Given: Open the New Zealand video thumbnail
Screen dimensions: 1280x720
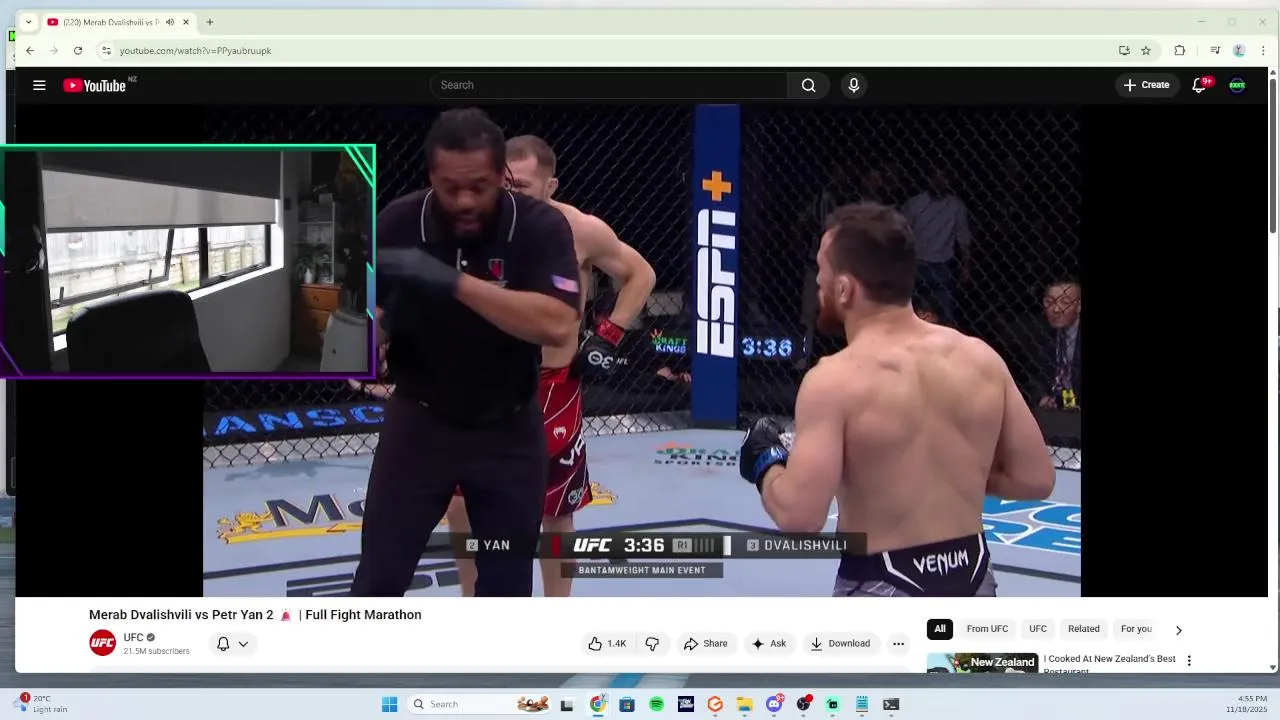Looking at the screenshot, I should tap(982, 663).
